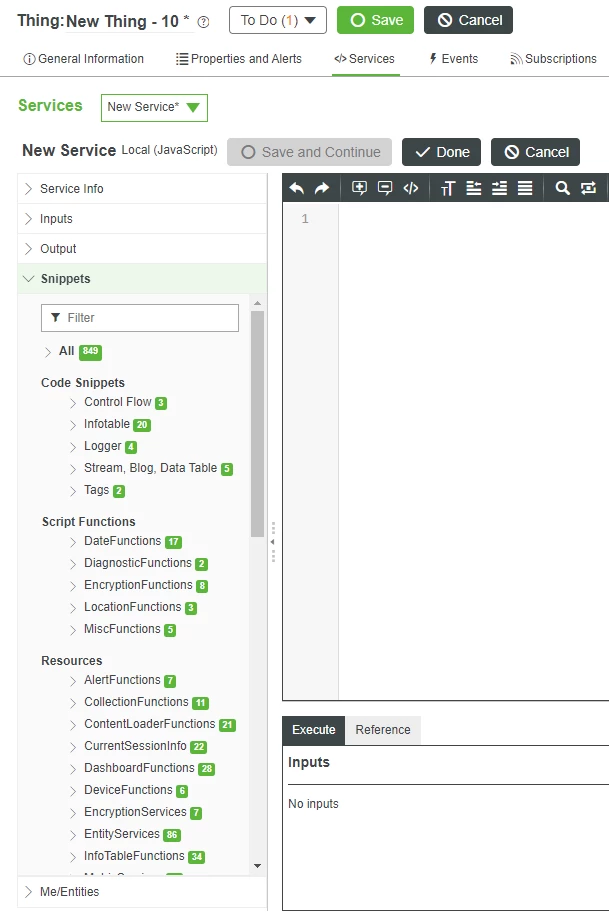The image size is (609, 917).
Task: Click the top Cancel button beside Save
Action: (x=469, y=20)
